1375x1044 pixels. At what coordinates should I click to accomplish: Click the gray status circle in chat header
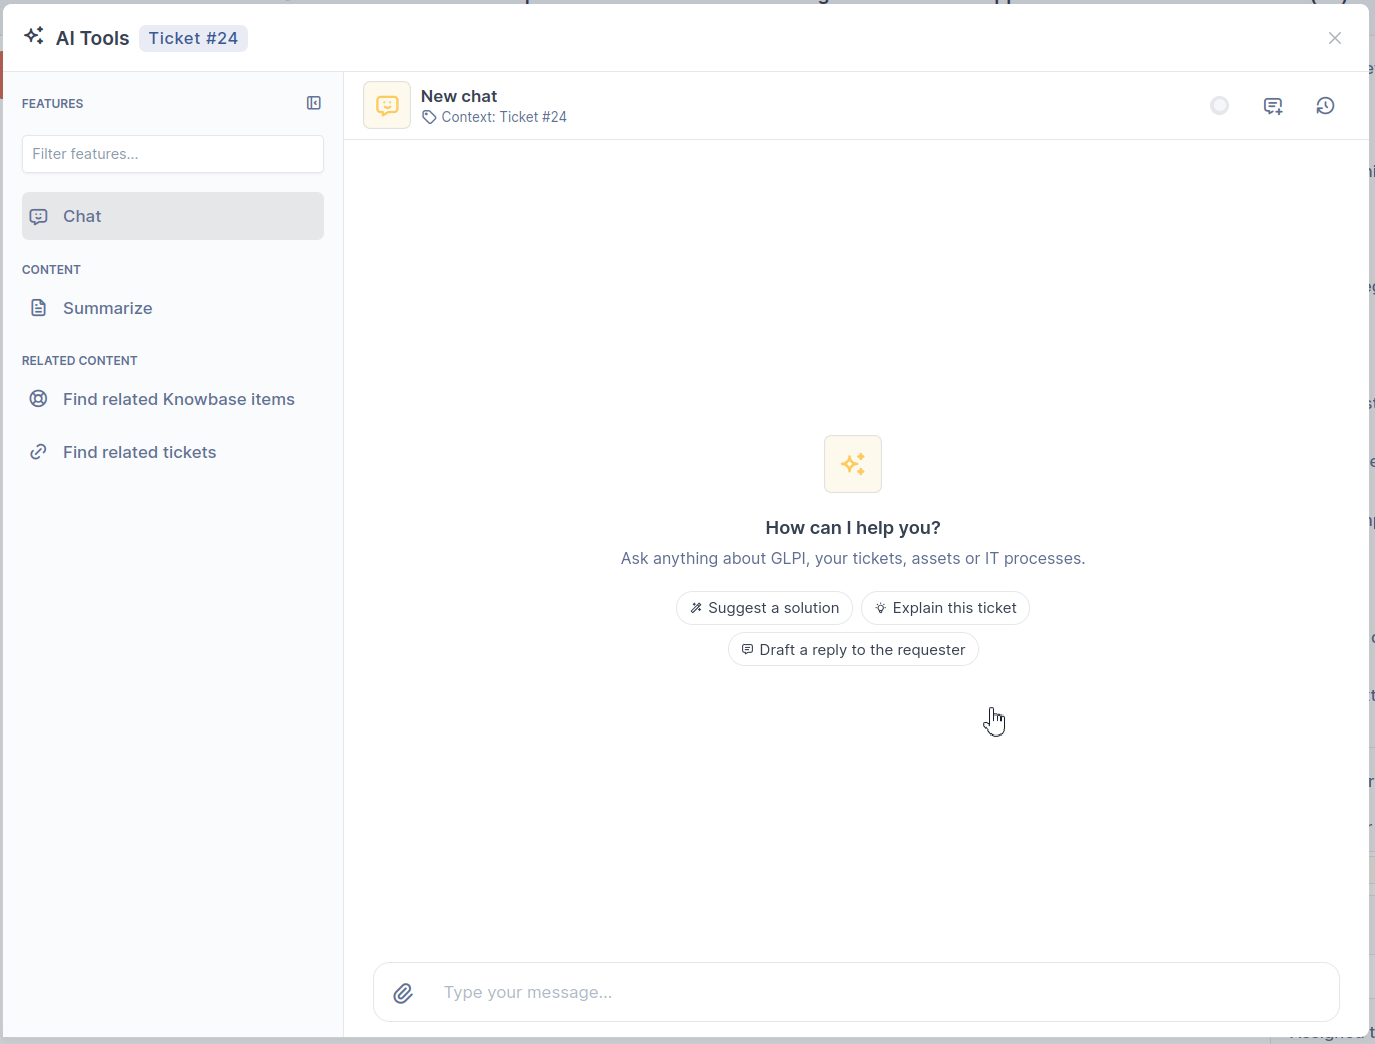click(1219, 106)
